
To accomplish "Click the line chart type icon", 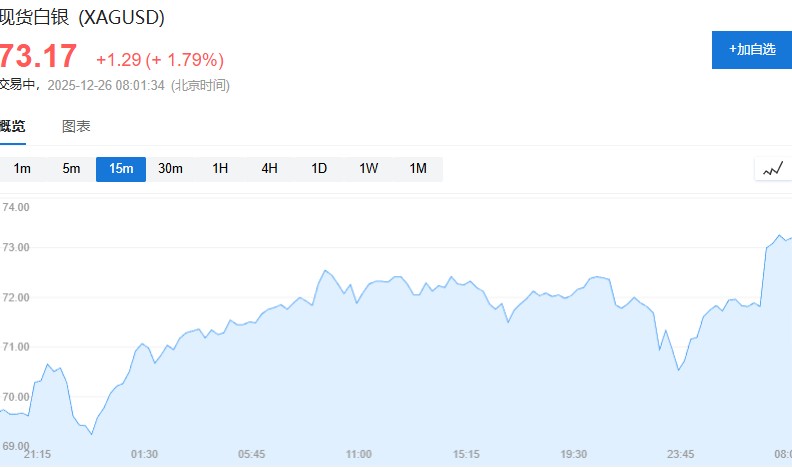I will coord(772,169).
